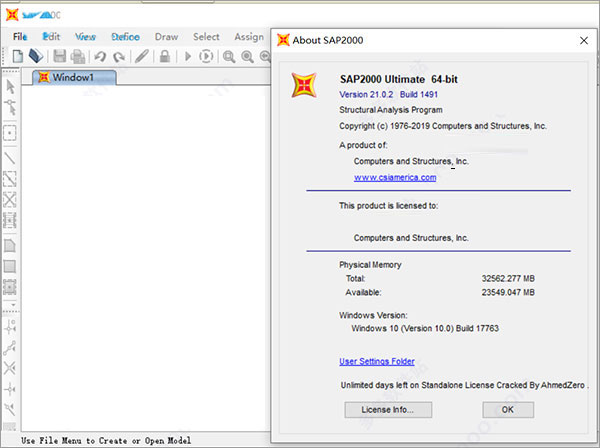
Task: Click the SAP2000 logo in About dialog
Action: [304, 85]
